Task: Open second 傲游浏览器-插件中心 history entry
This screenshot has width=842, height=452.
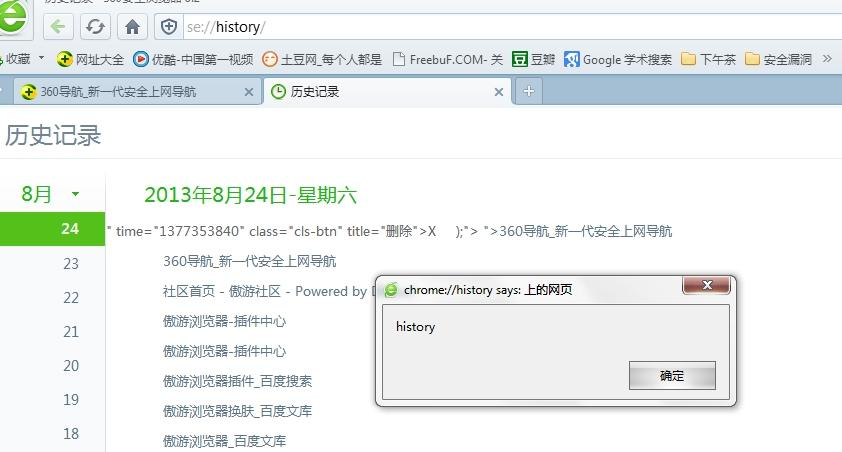Action: (x=224, y=352)
